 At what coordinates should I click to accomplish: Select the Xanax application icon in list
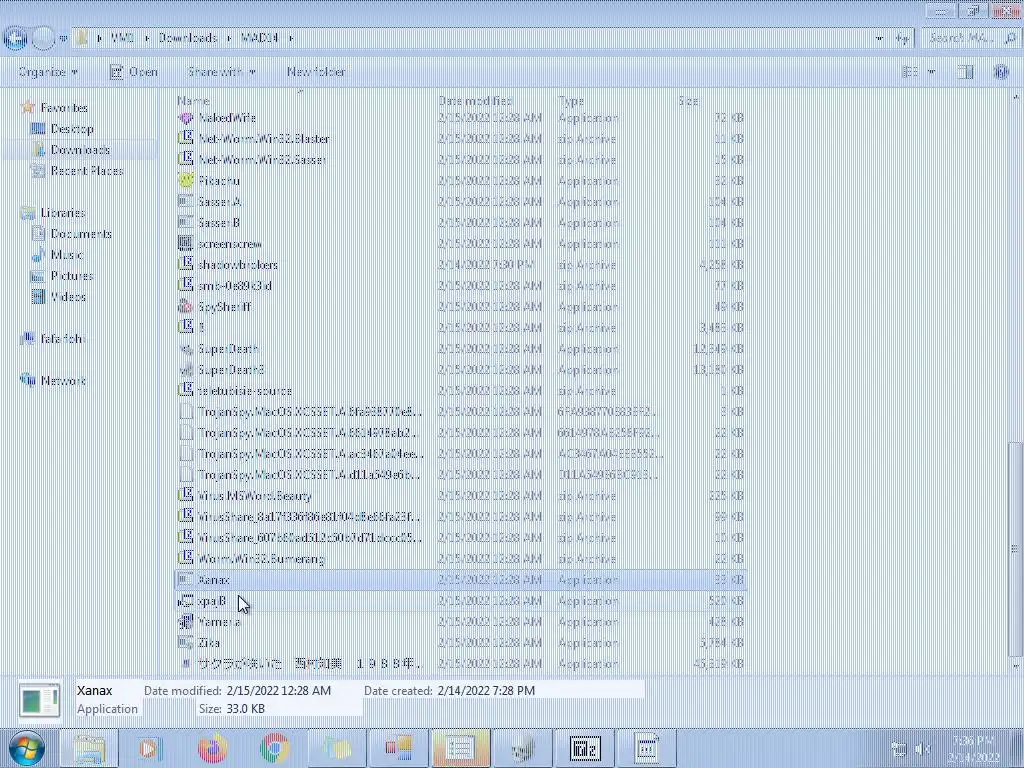pyautogui.click(x=186, y=580)
